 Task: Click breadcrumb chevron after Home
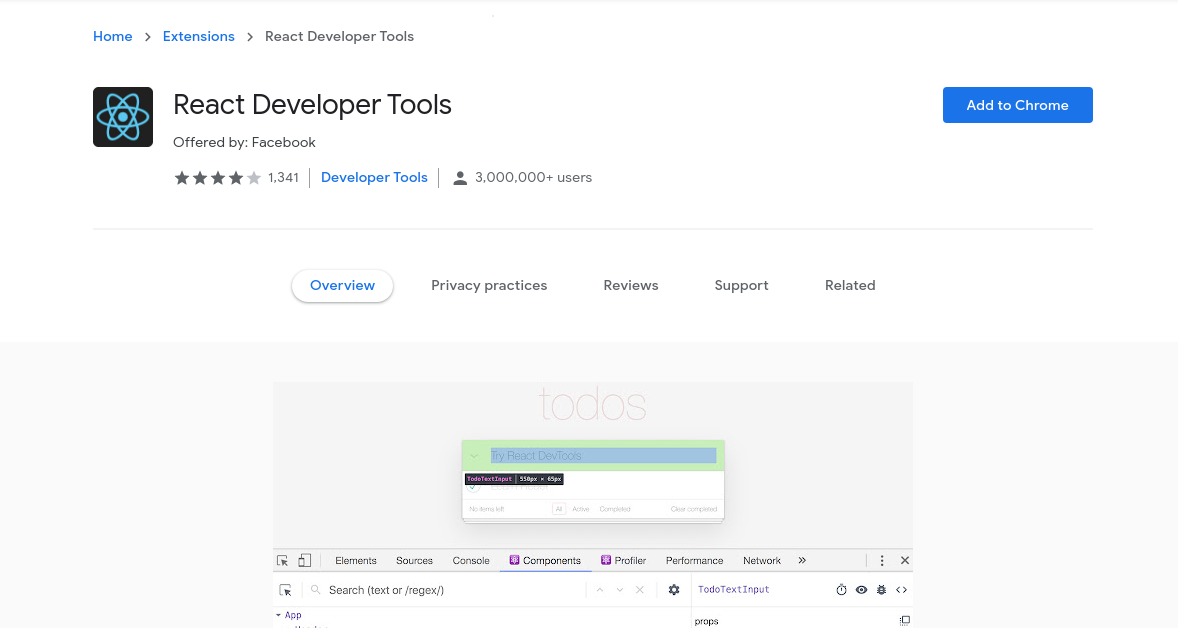(x=147, y=37)
